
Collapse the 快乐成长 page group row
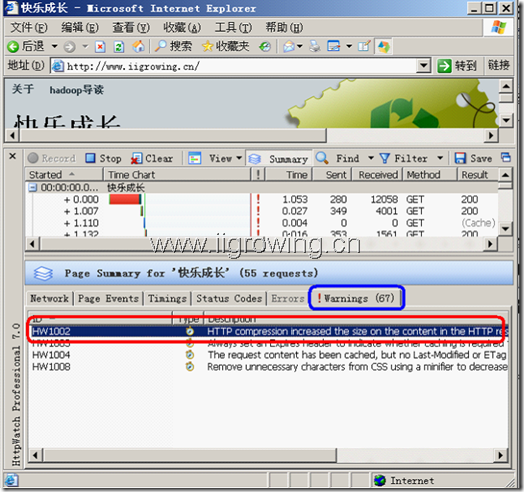(x=32, y=188)
